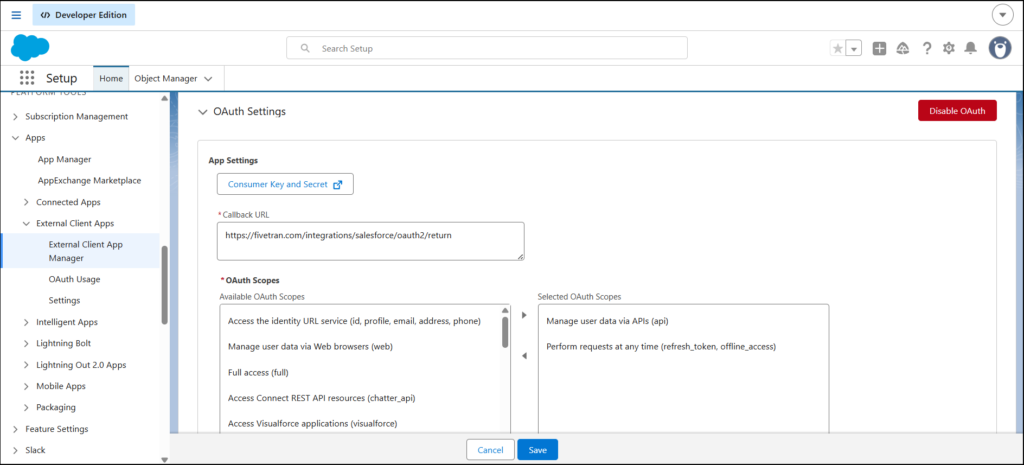Select Manage user data via APIs selected scope
The height and width of the screenshot is (465, 1024).
pos(607,321)
